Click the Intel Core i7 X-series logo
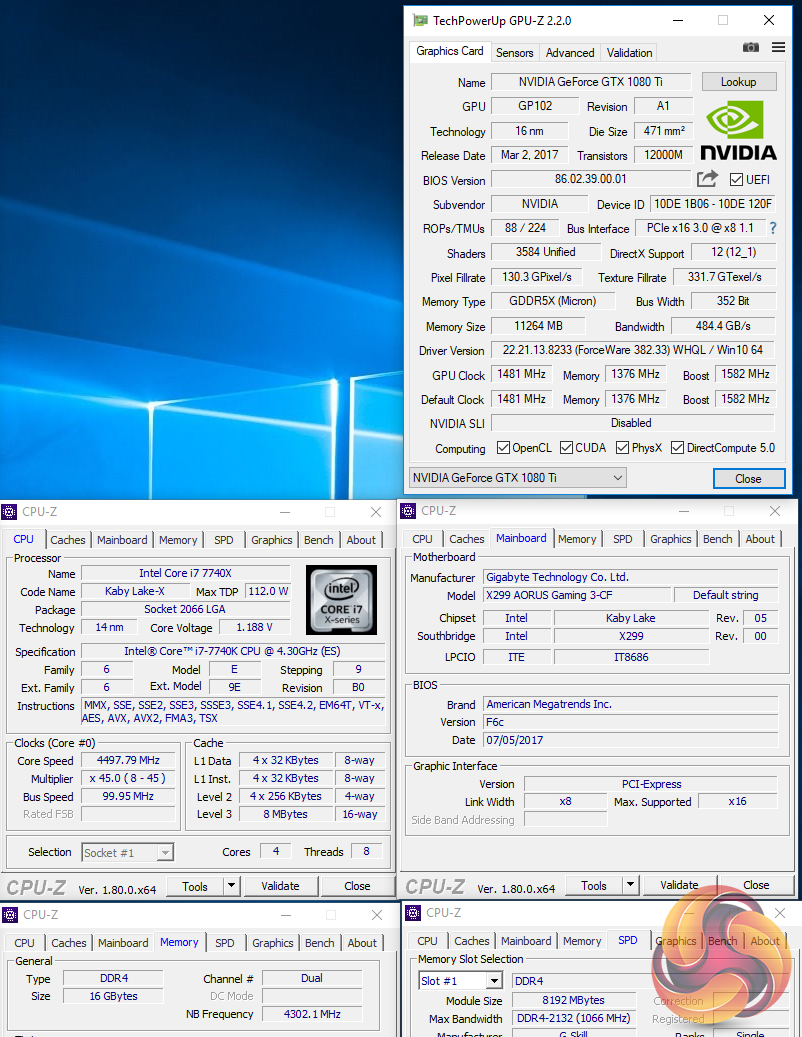The width and height of the screenshot is (802, 1037). 341,600
